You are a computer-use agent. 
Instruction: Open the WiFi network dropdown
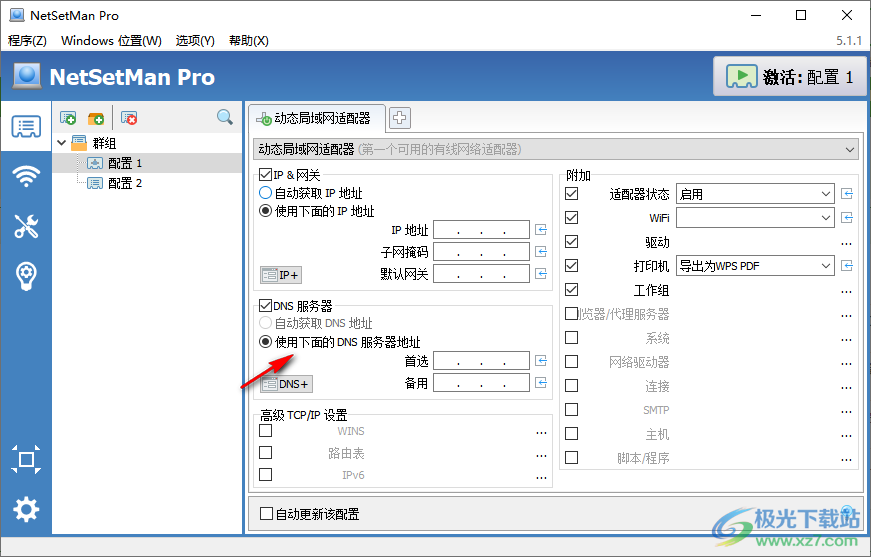755,218
